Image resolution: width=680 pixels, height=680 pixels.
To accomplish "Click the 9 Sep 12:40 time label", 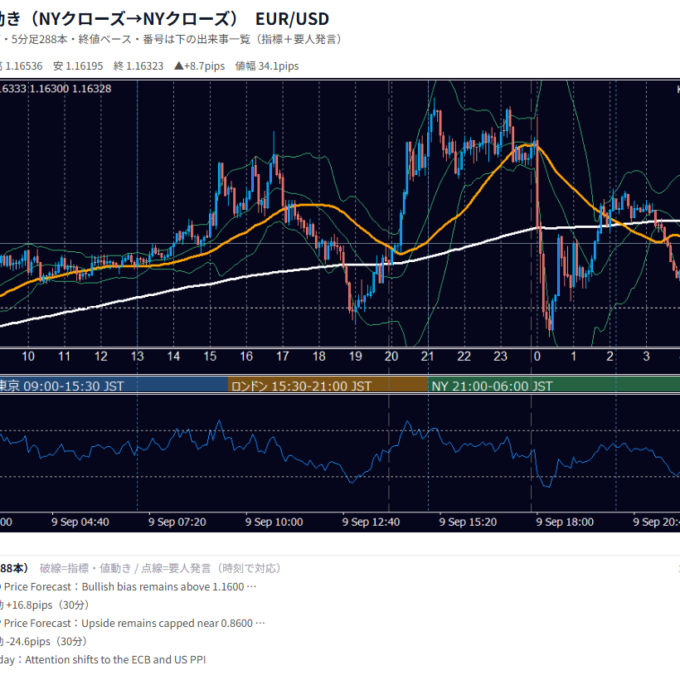I will tap(371, 522).
